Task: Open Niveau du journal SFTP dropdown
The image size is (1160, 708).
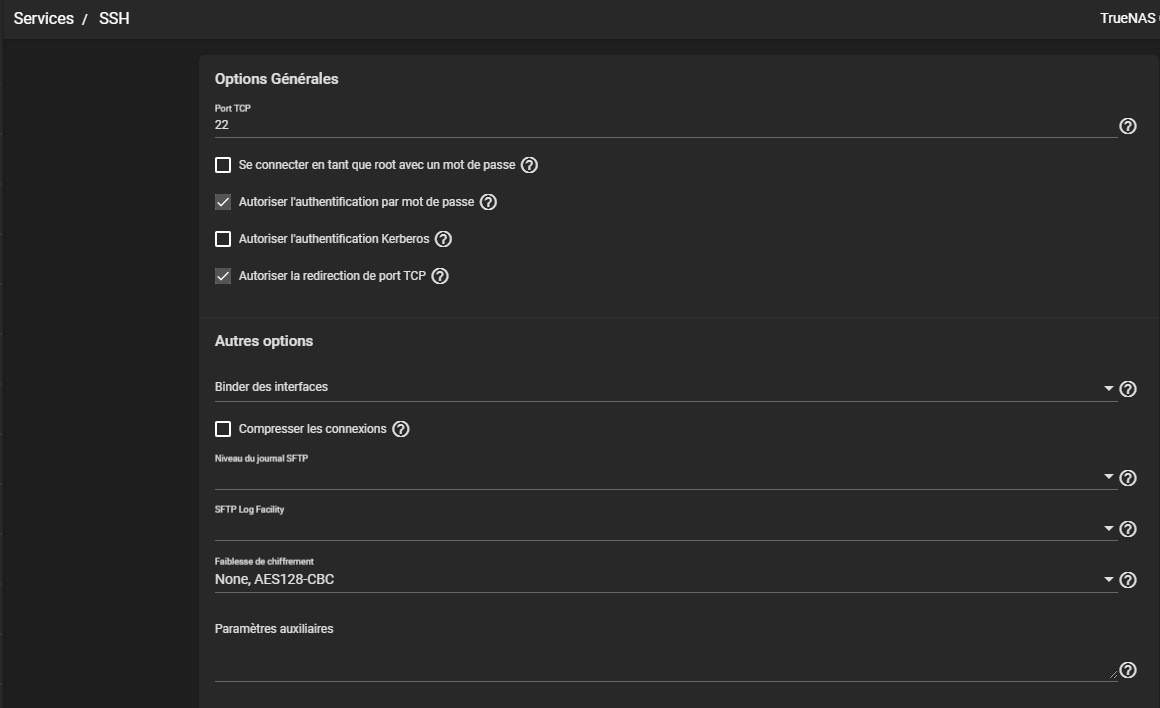Action: tap(1108, 477)
